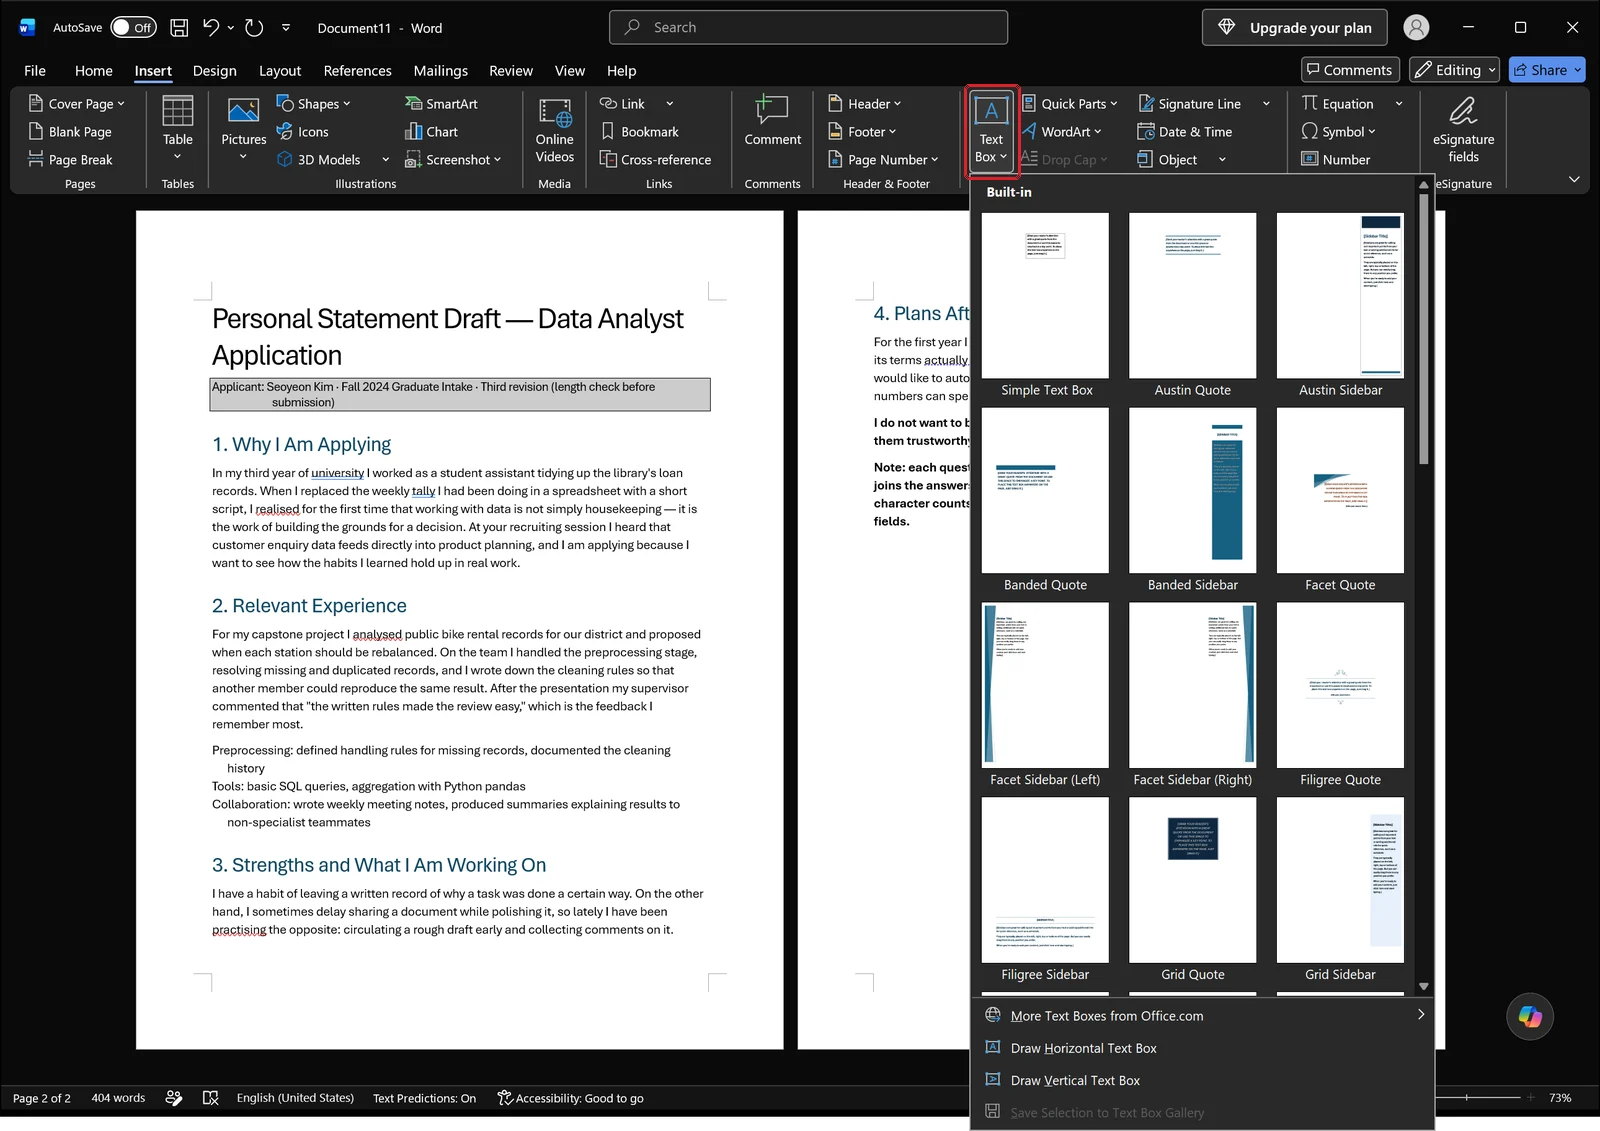Image resolution: width=1600 pixels, height=1131 pixels.
Task: Open the File tab
Action: pos(35,71)
